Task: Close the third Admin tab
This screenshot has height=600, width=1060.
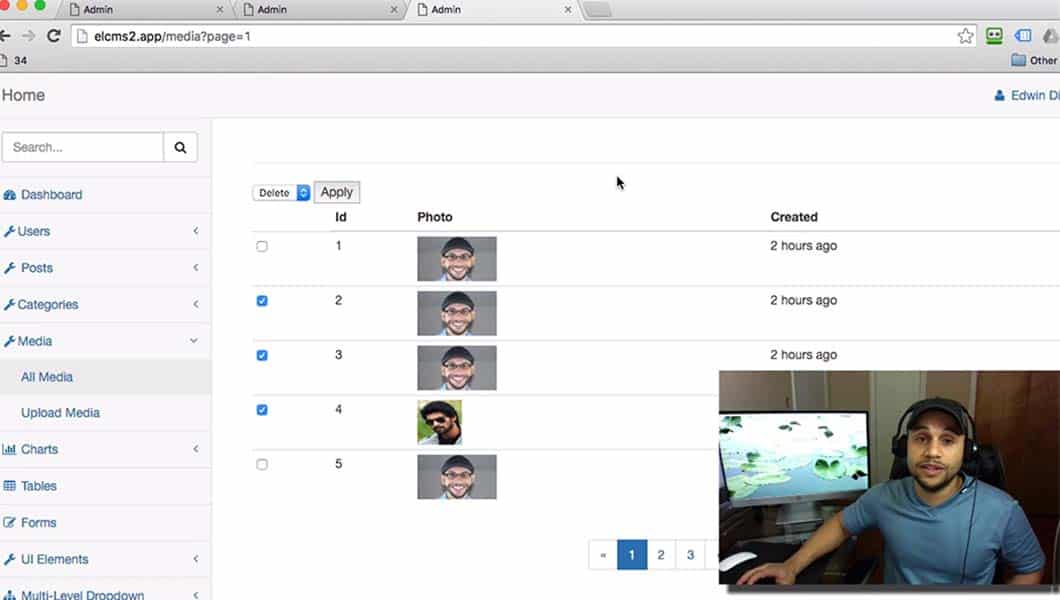Action: tap(568, 9)
